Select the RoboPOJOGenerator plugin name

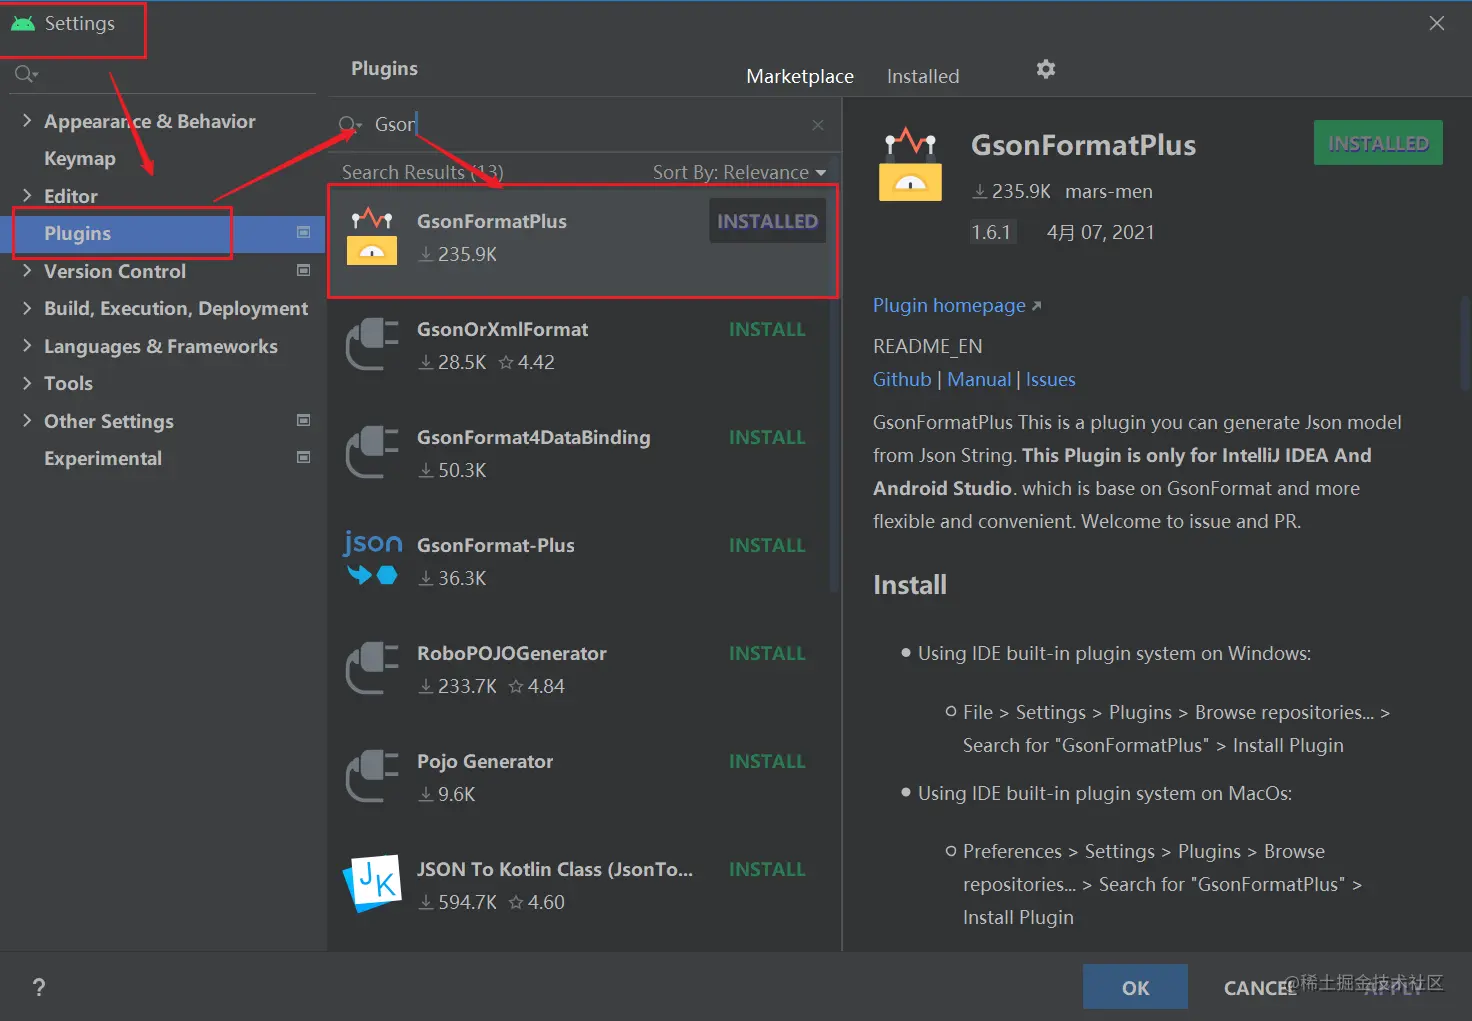[512, 653]
